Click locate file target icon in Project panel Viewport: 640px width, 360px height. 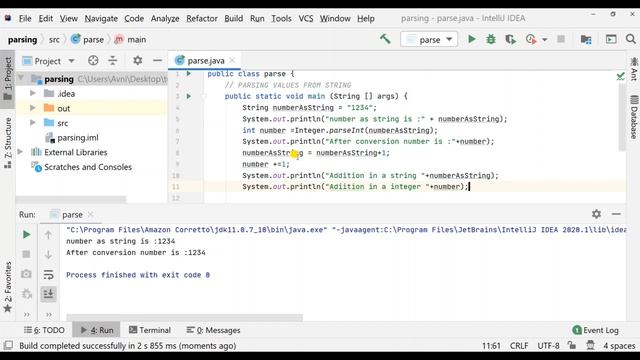[93, 61]
